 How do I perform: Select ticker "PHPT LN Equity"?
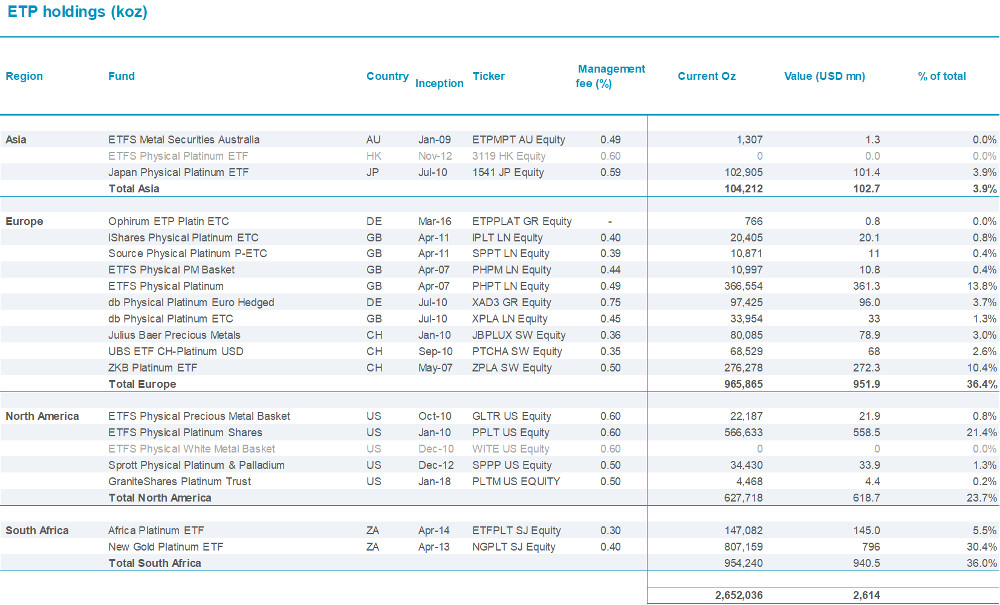click(510, 287)
